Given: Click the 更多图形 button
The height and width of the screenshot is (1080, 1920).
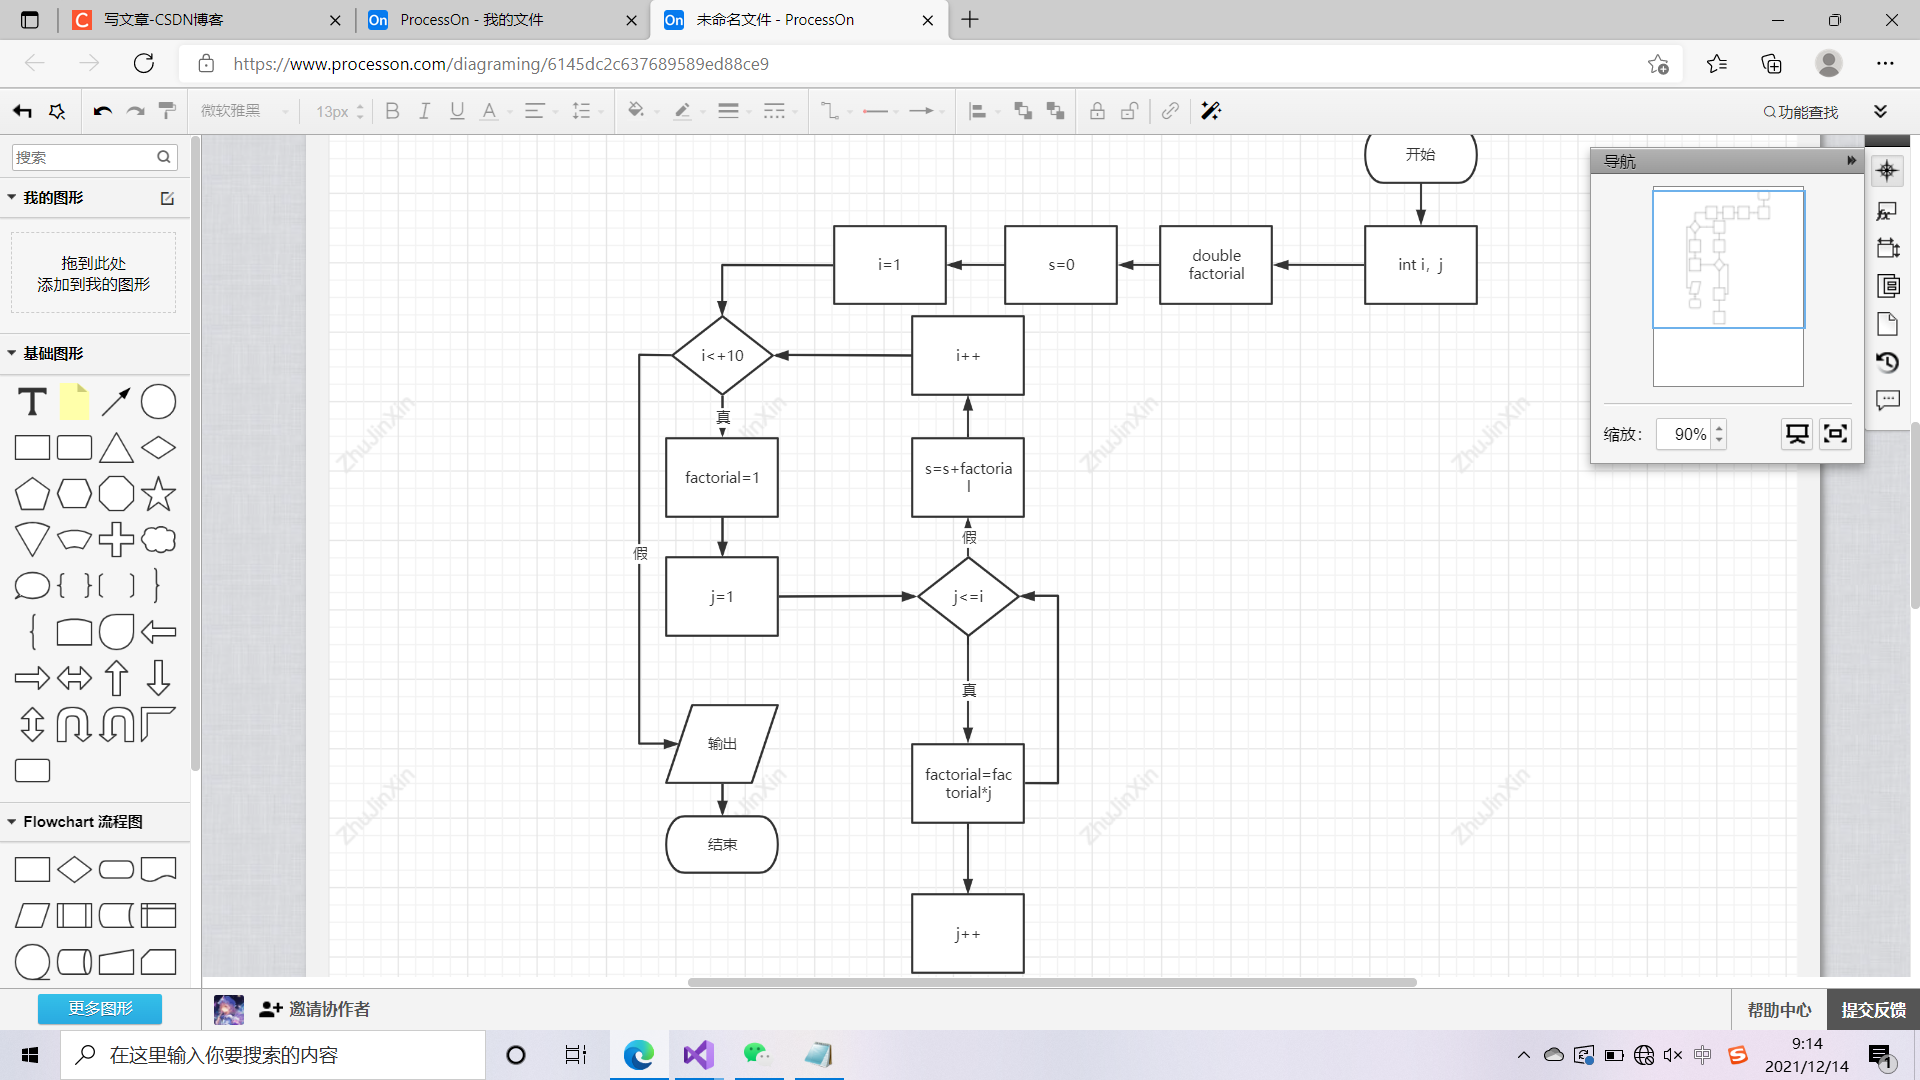Looking at the screenshot, I should point(100,1008).
